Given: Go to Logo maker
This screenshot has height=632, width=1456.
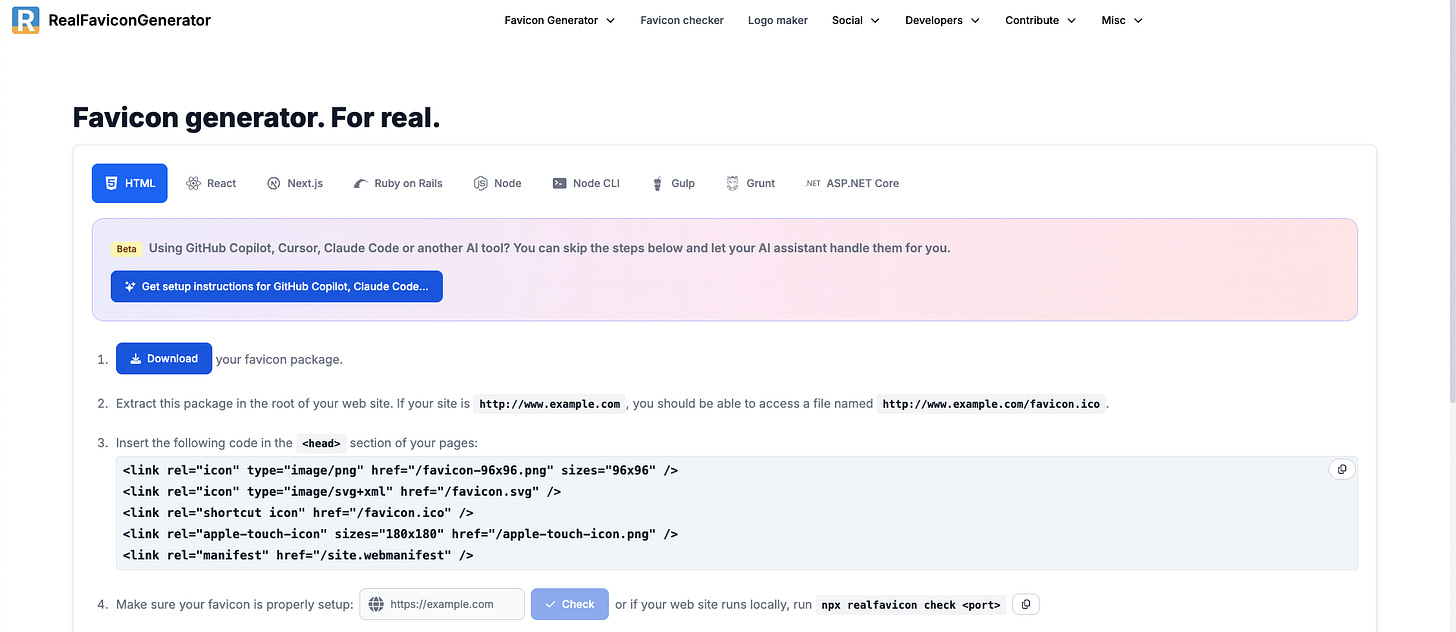Looking at the screenshot, I should pos(778,20).
